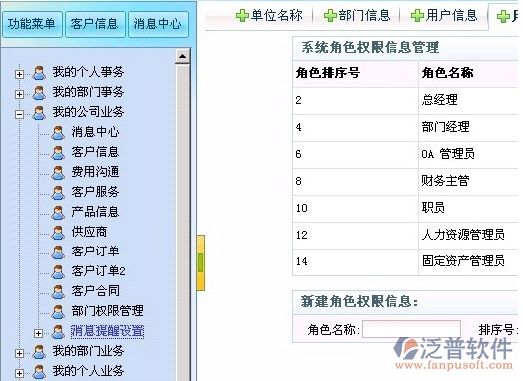The width and height of the screenshot is (523, 381).
Task: Click the person icon beside 费用沟通
Action: click(58, 172)
